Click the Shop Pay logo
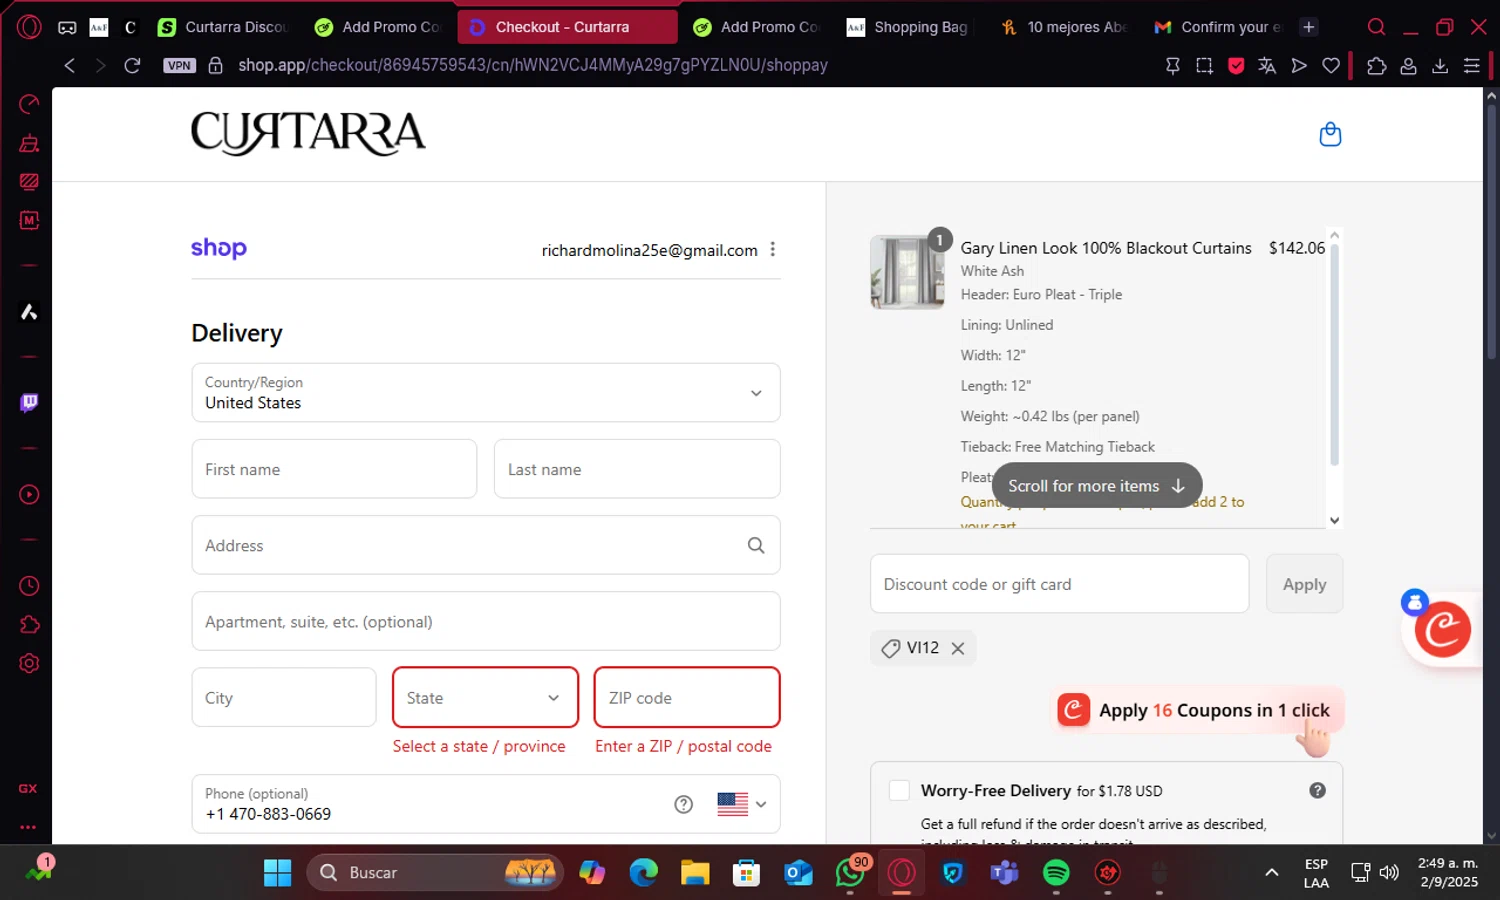This screenshot has width=1500, height=900. [x=219, y=248]
